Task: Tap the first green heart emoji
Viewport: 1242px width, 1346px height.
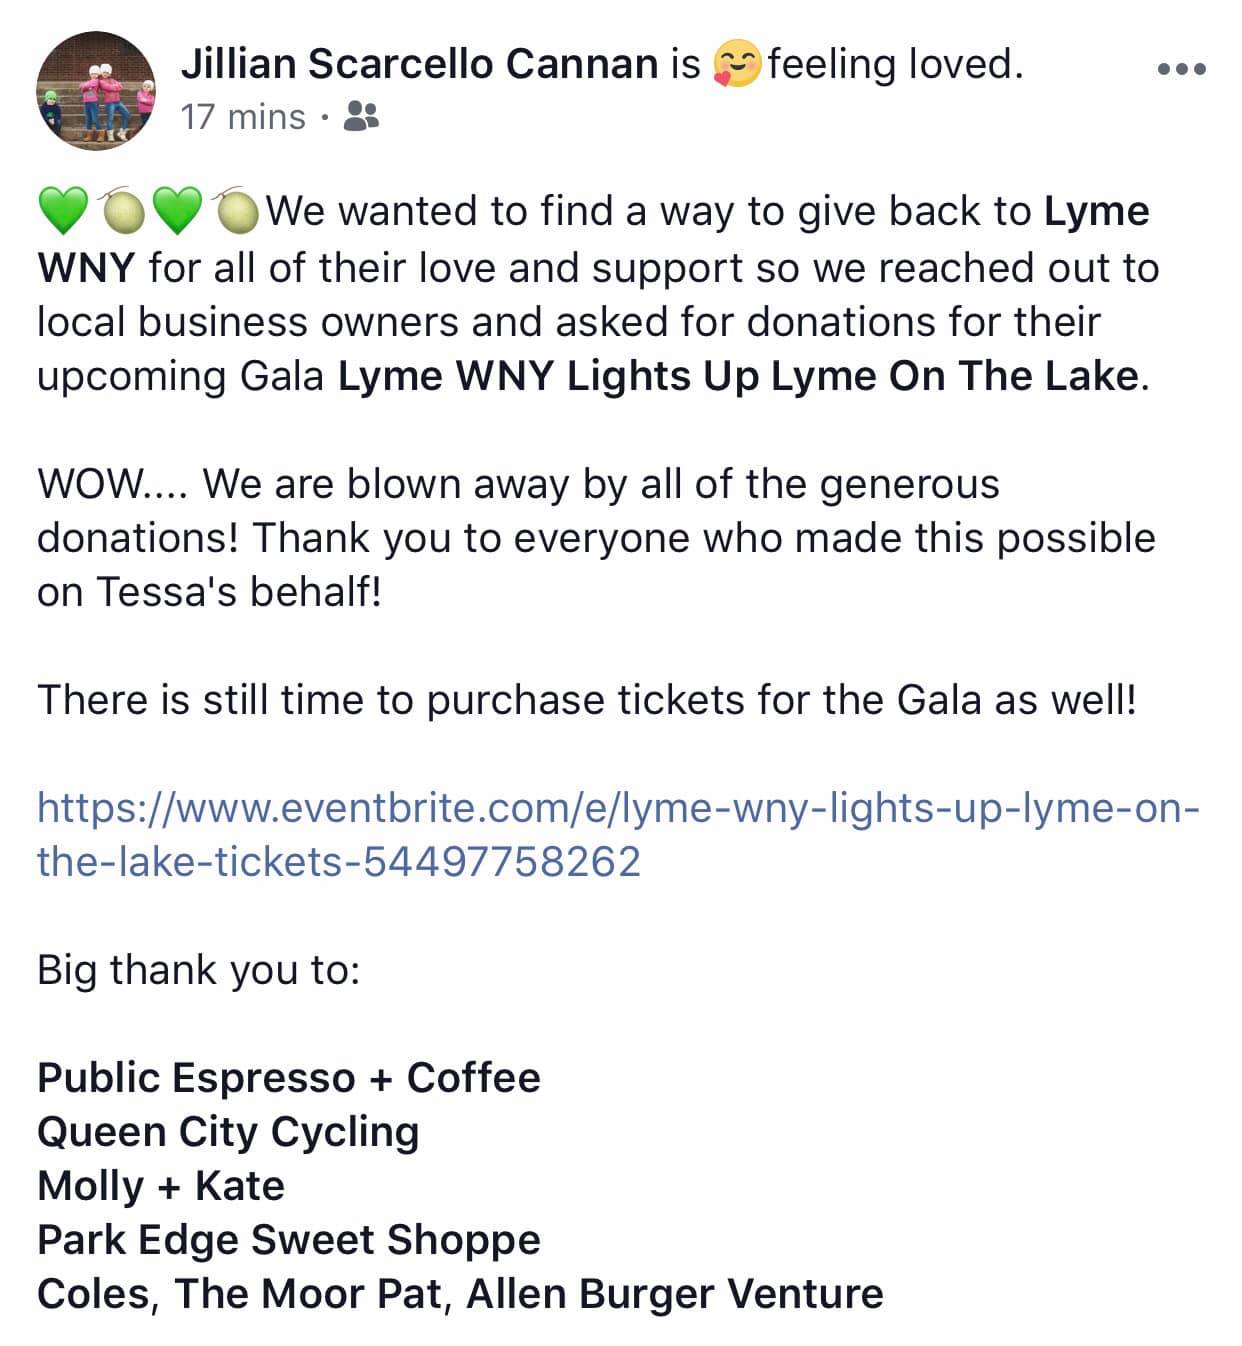Action: pyautogui.click(x=64, y=211)
